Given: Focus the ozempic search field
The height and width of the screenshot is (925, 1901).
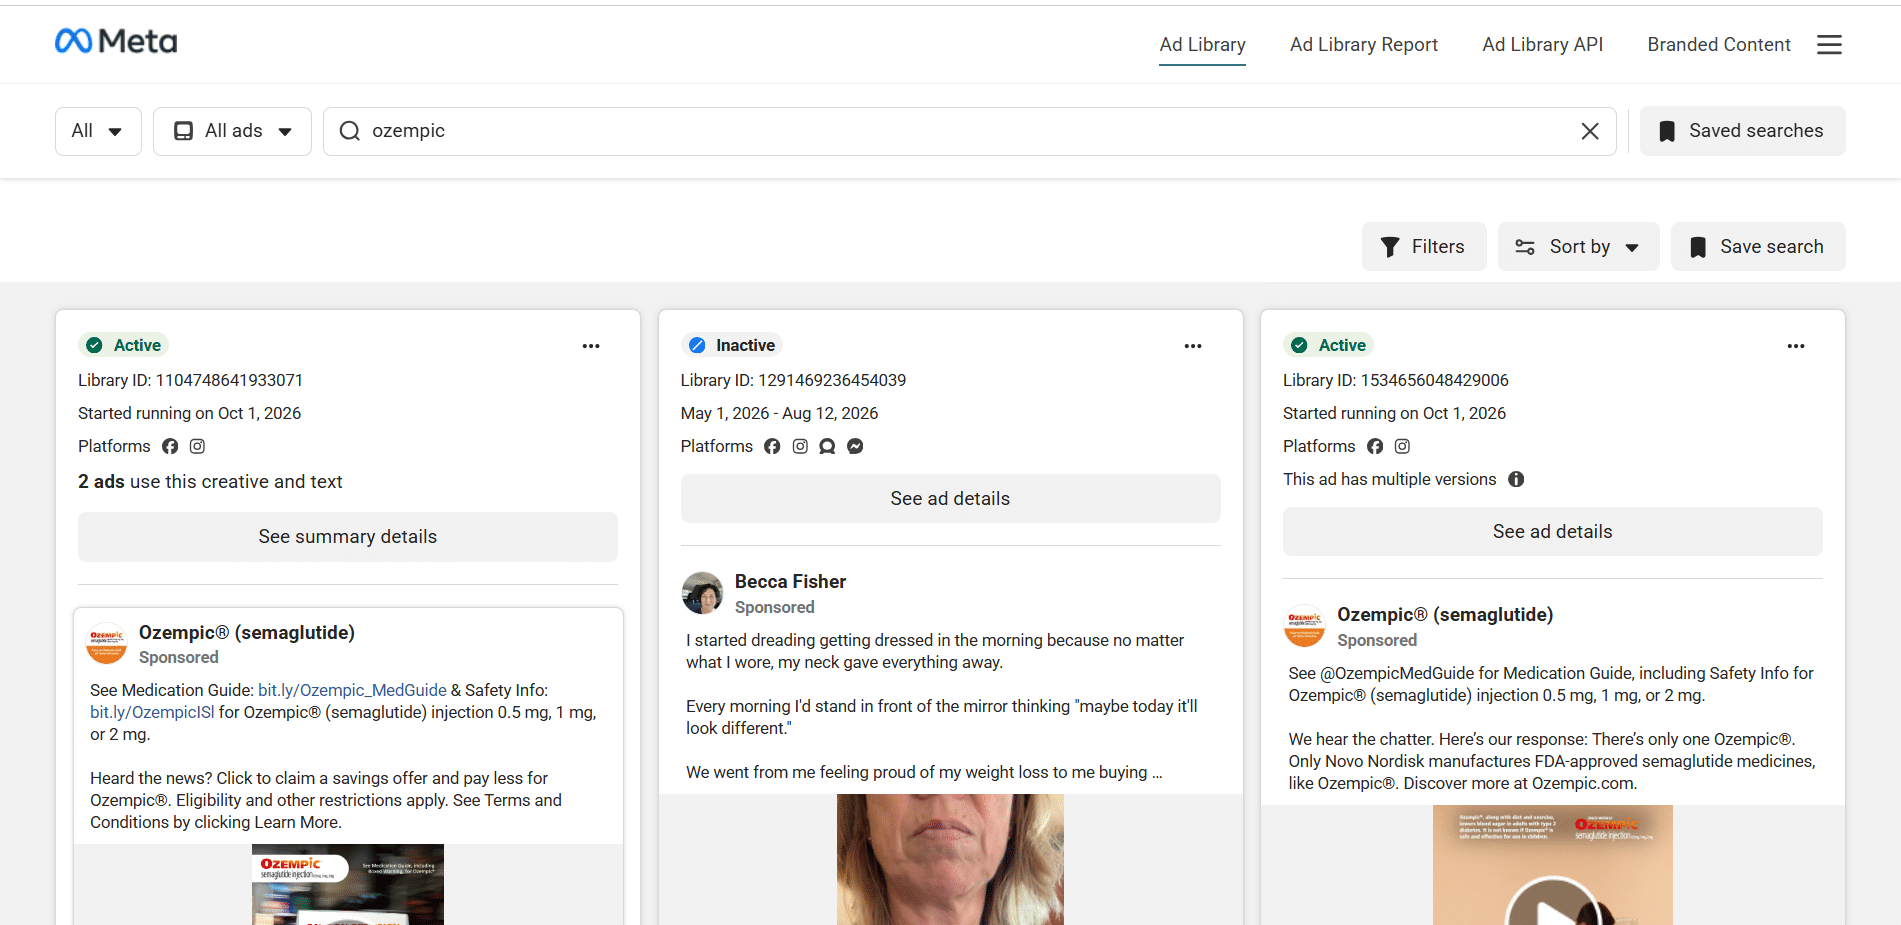Looking at the screenshot, I should 969,131.
